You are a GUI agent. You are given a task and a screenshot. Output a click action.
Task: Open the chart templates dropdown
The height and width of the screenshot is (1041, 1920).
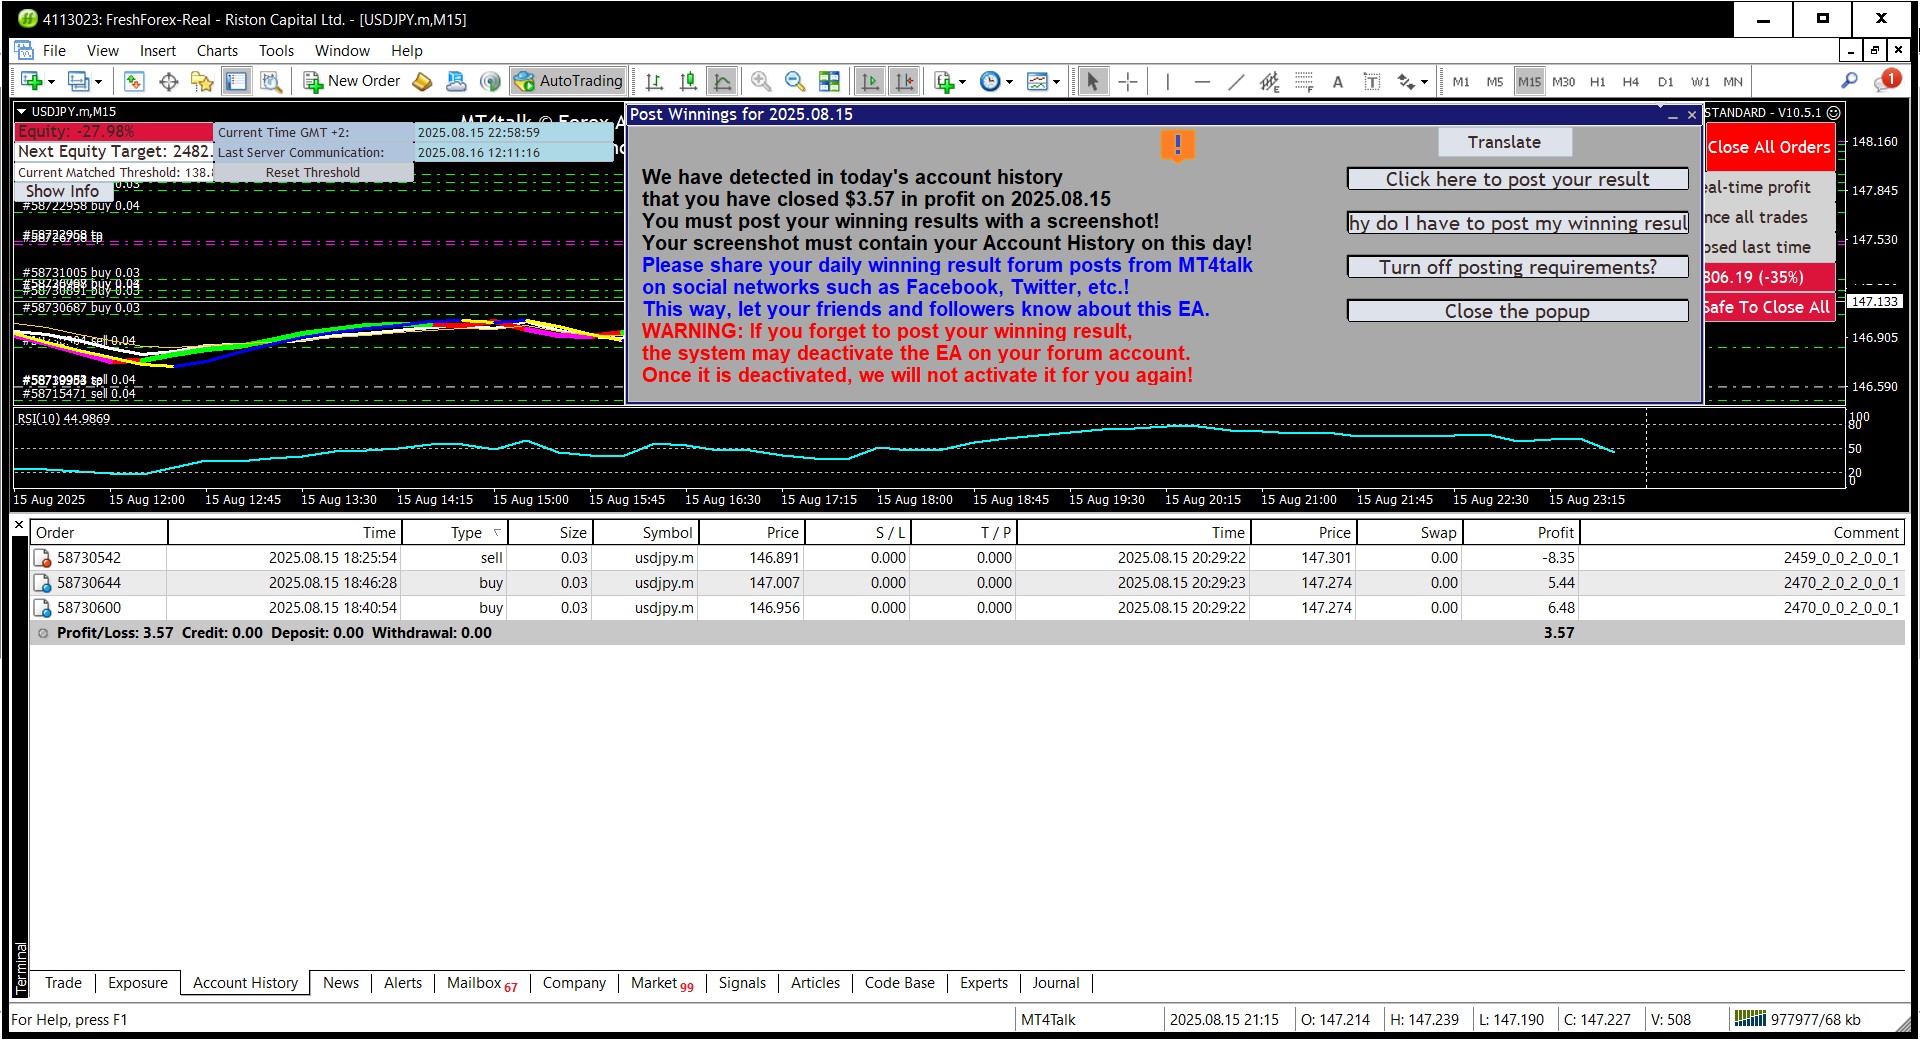coord(1056,82)
